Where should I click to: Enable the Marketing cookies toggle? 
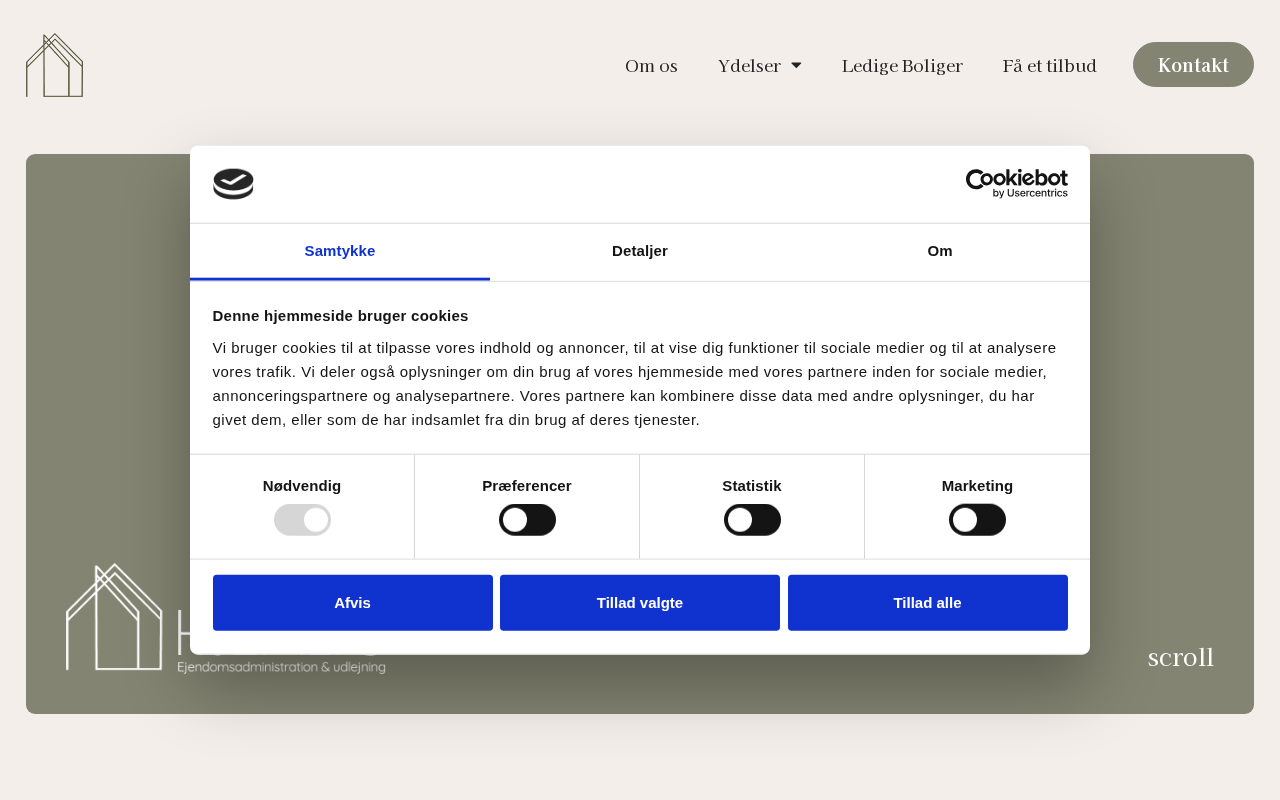977,520
